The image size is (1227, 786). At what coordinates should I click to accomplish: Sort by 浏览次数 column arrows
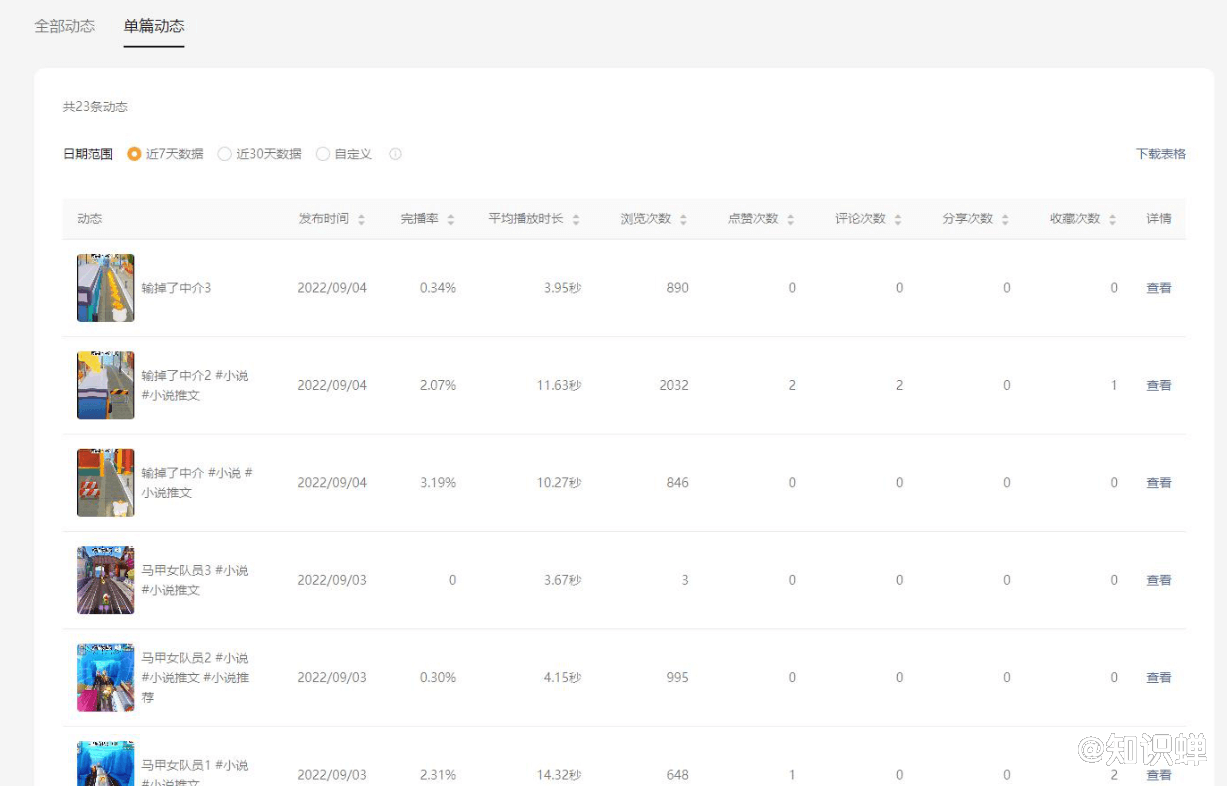(683, 219)
